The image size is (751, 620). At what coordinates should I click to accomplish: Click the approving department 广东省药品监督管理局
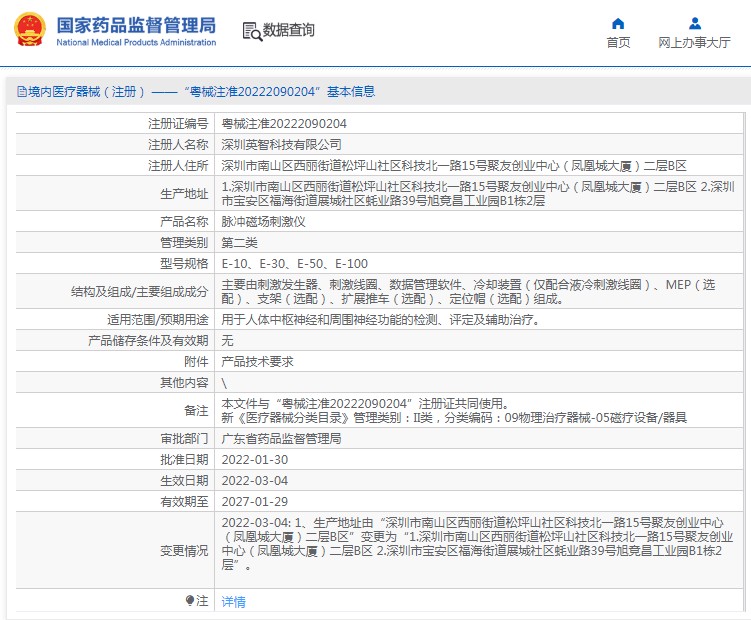click(x=281, y=438)
